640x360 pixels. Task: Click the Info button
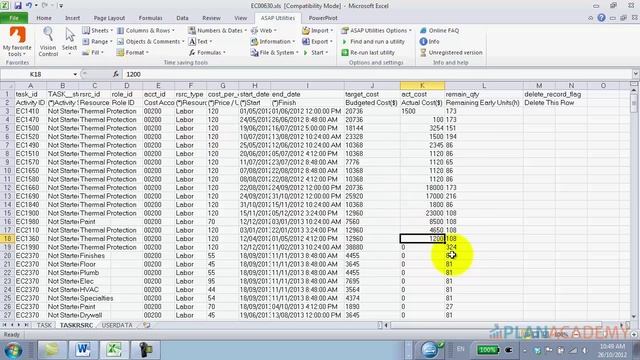click(429, 42)
